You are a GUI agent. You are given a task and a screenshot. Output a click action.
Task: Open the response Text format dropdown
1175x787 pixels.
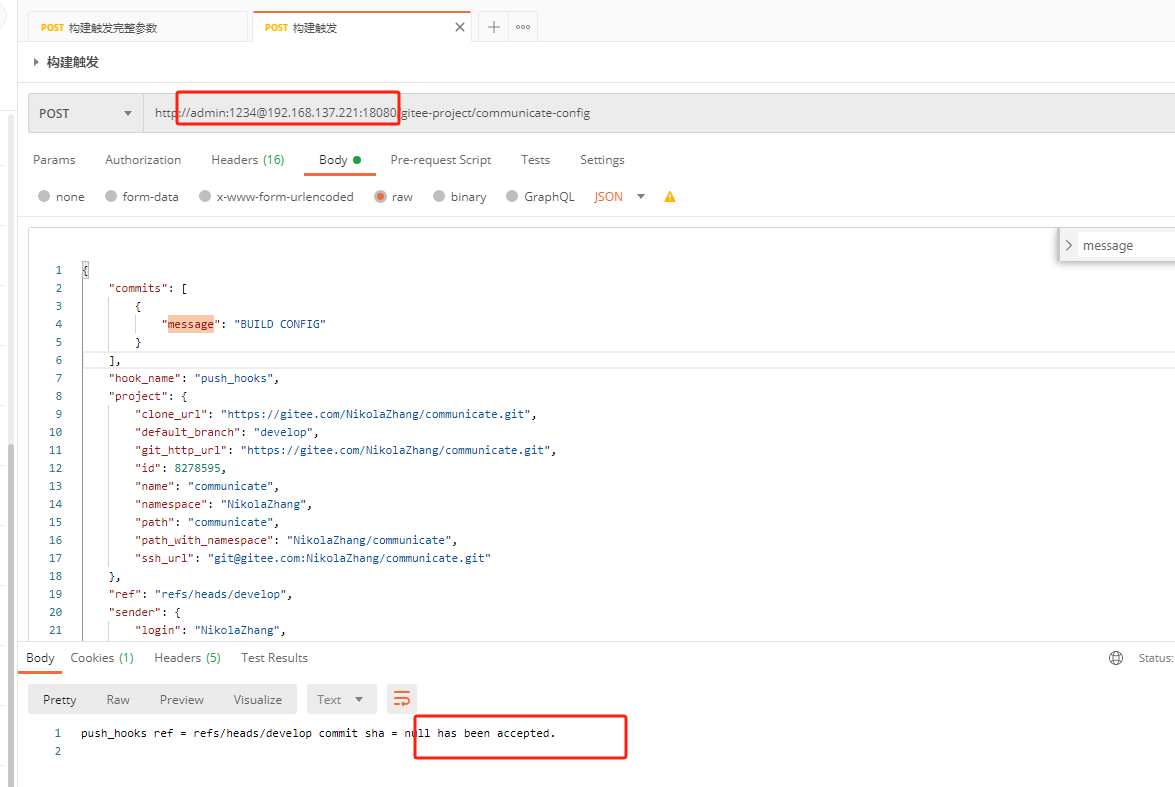click(341, 699)
